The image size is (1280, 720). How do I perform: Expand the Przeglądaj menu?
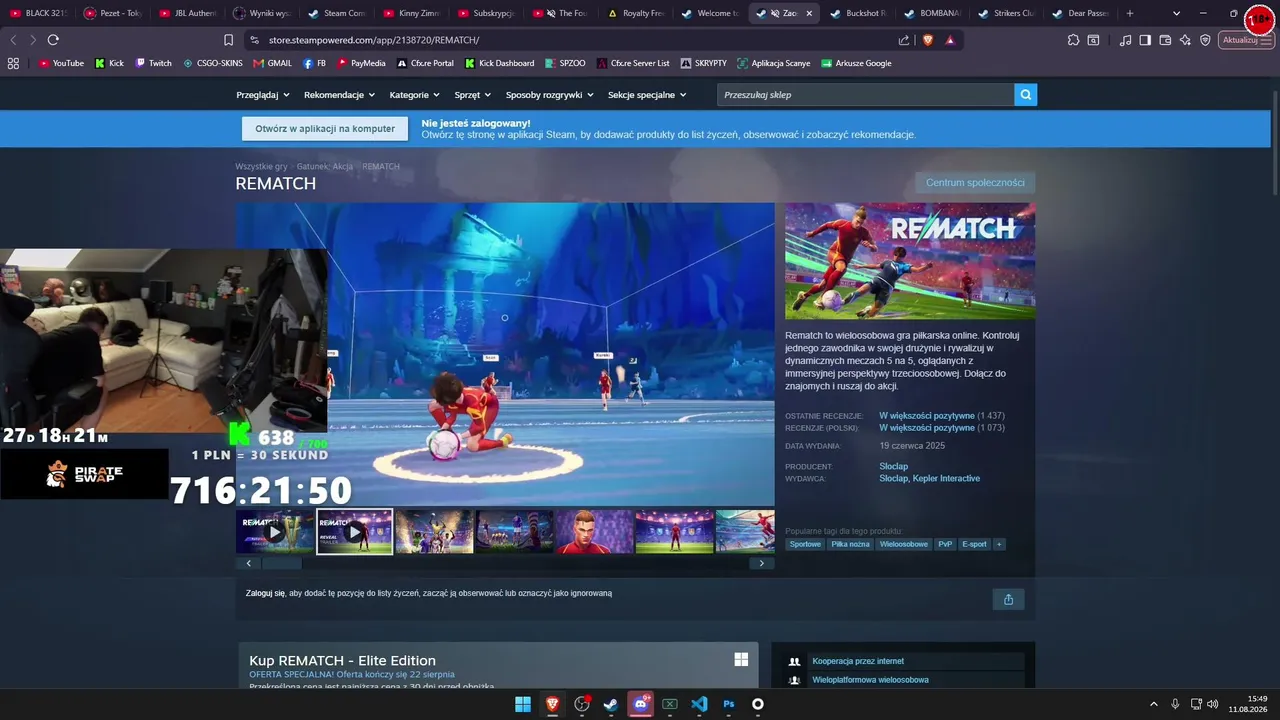tap(263, 95)
